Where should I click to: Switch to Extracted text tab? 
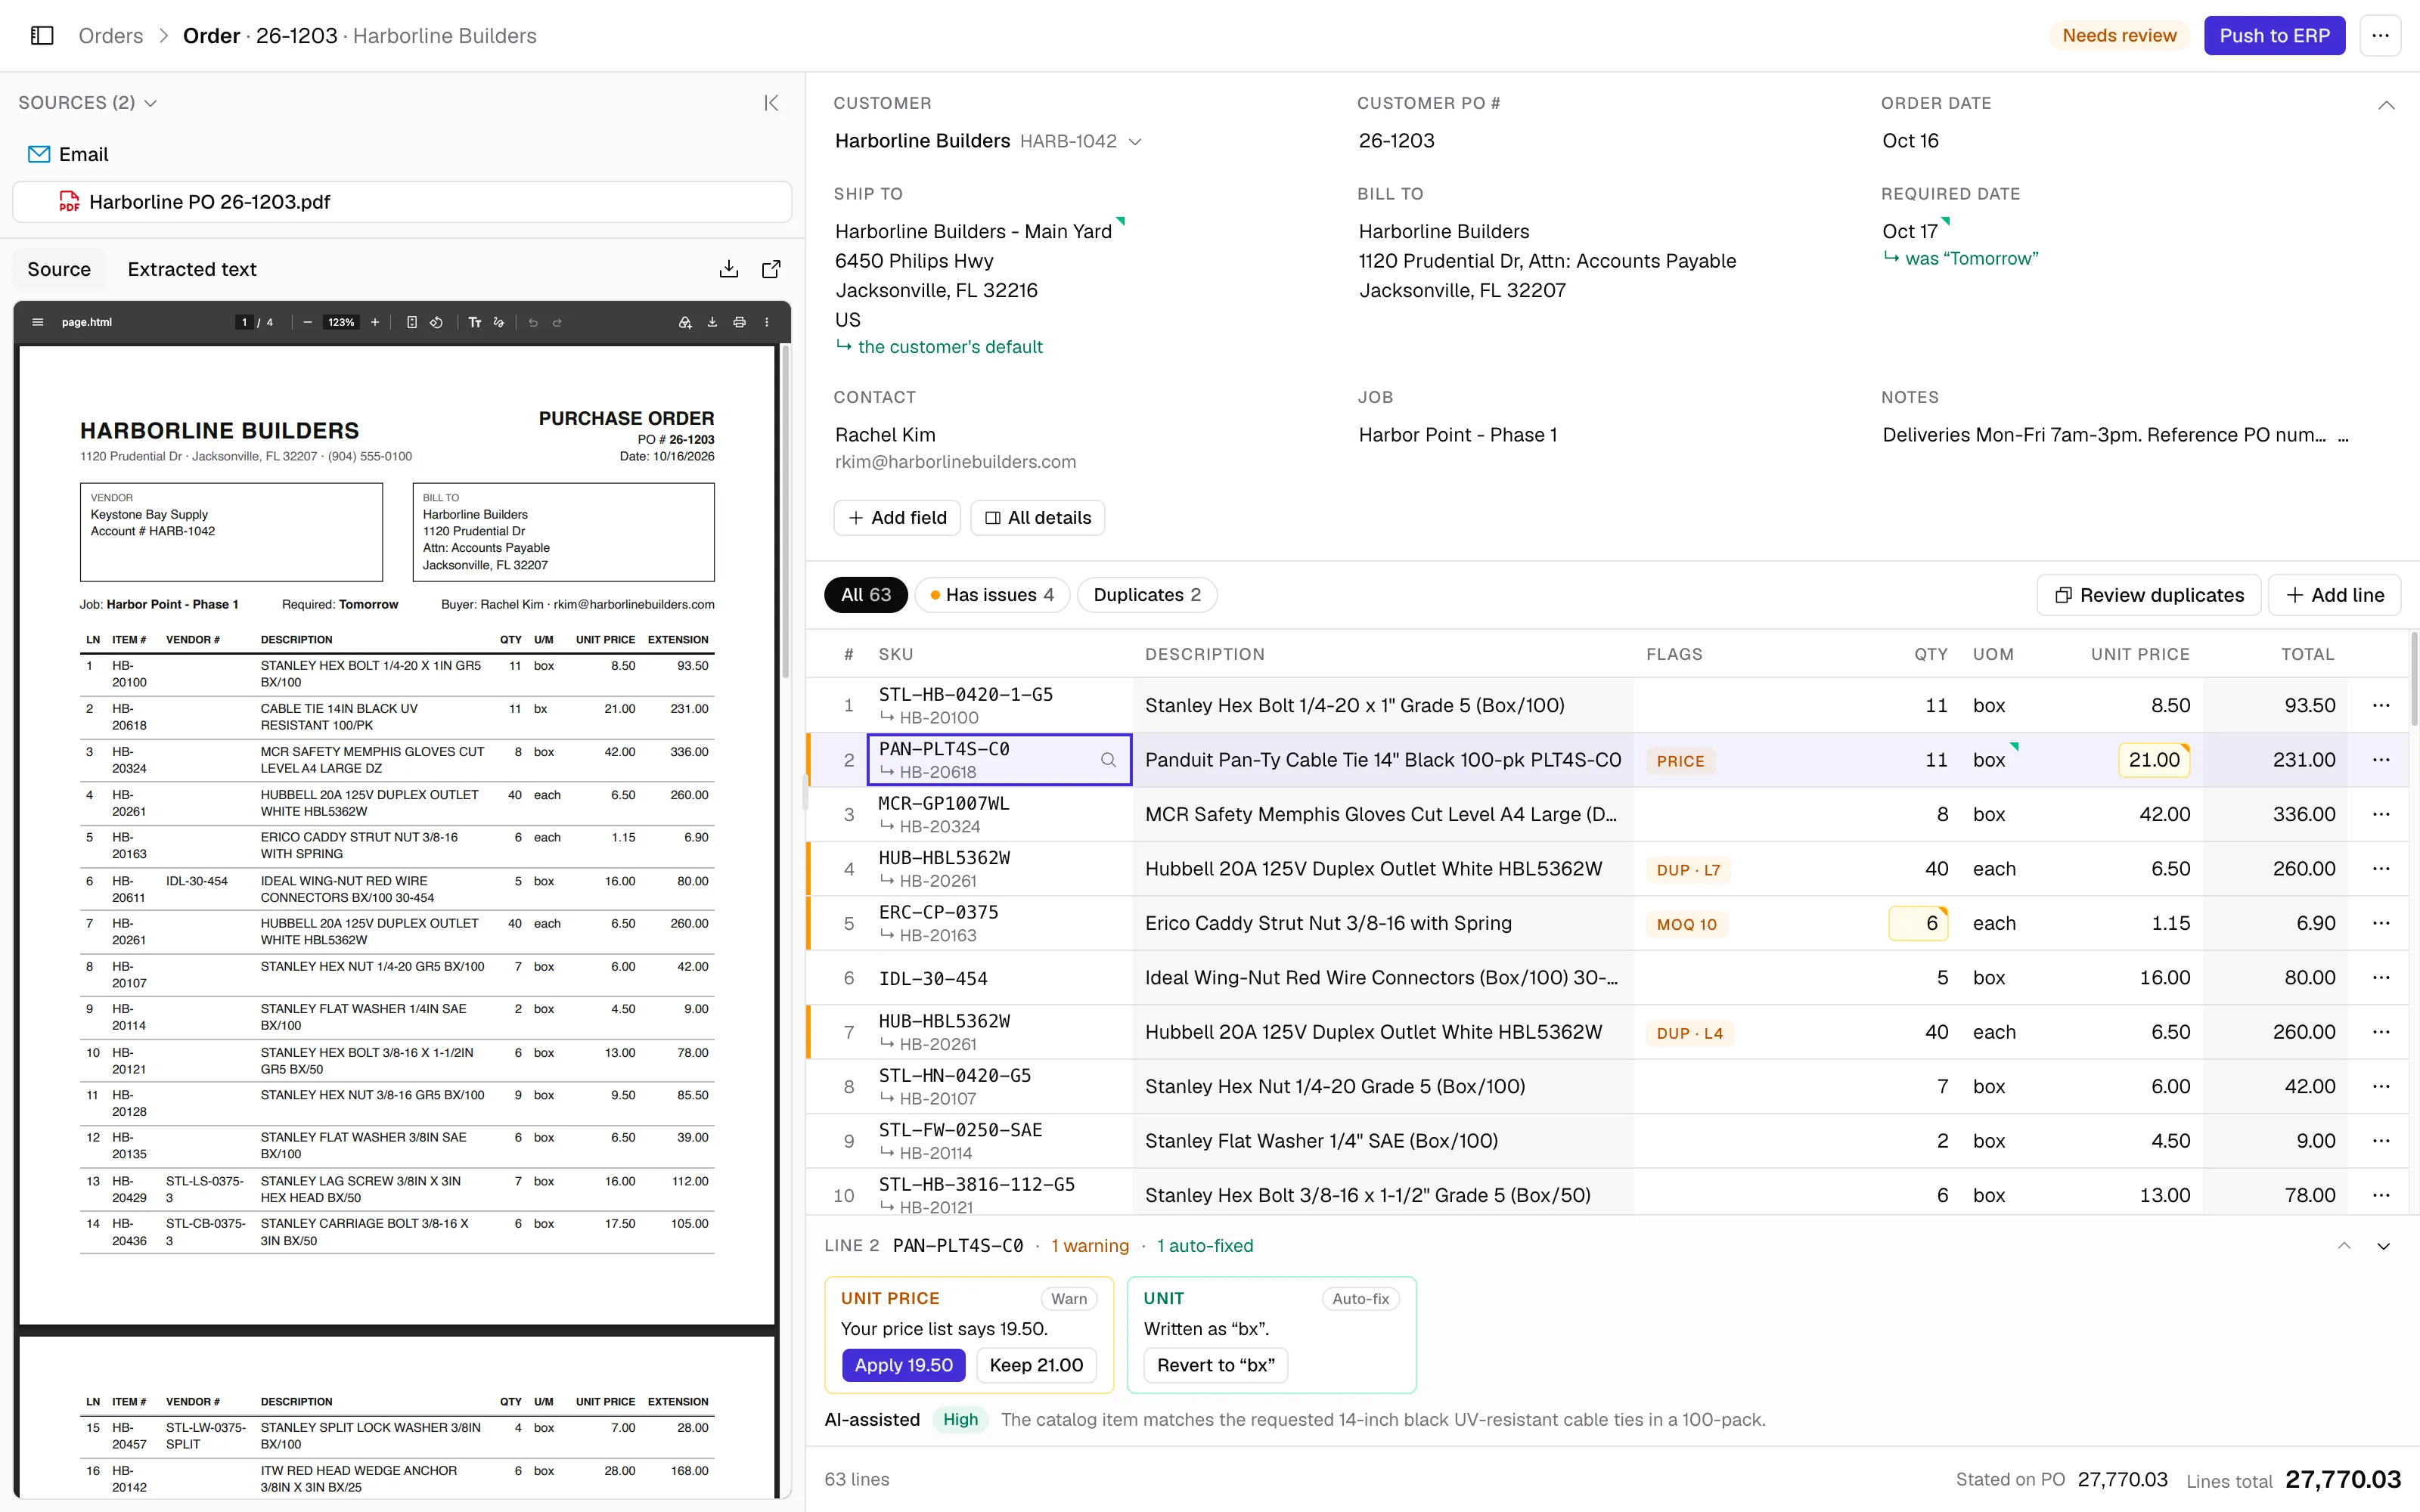pos(192,269)
